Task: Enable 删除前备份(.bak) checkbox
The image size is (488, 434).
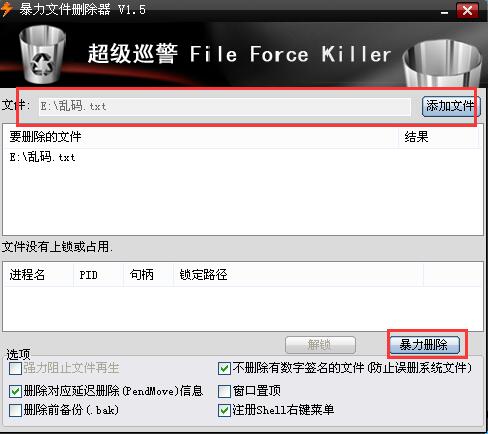Action: point(15,410)
